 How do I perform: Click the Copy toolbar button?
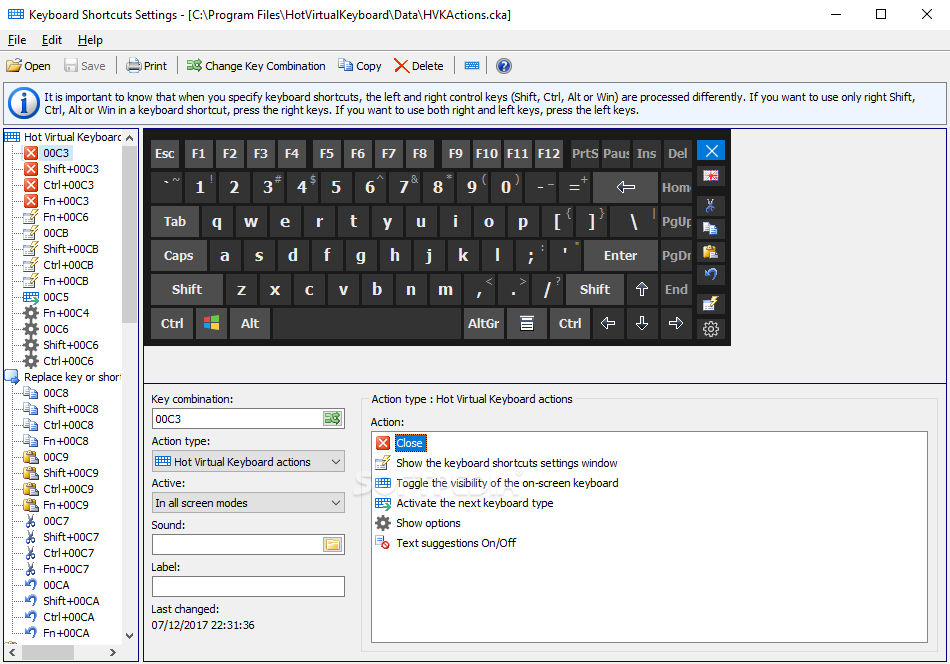click(x=360, y=65)
